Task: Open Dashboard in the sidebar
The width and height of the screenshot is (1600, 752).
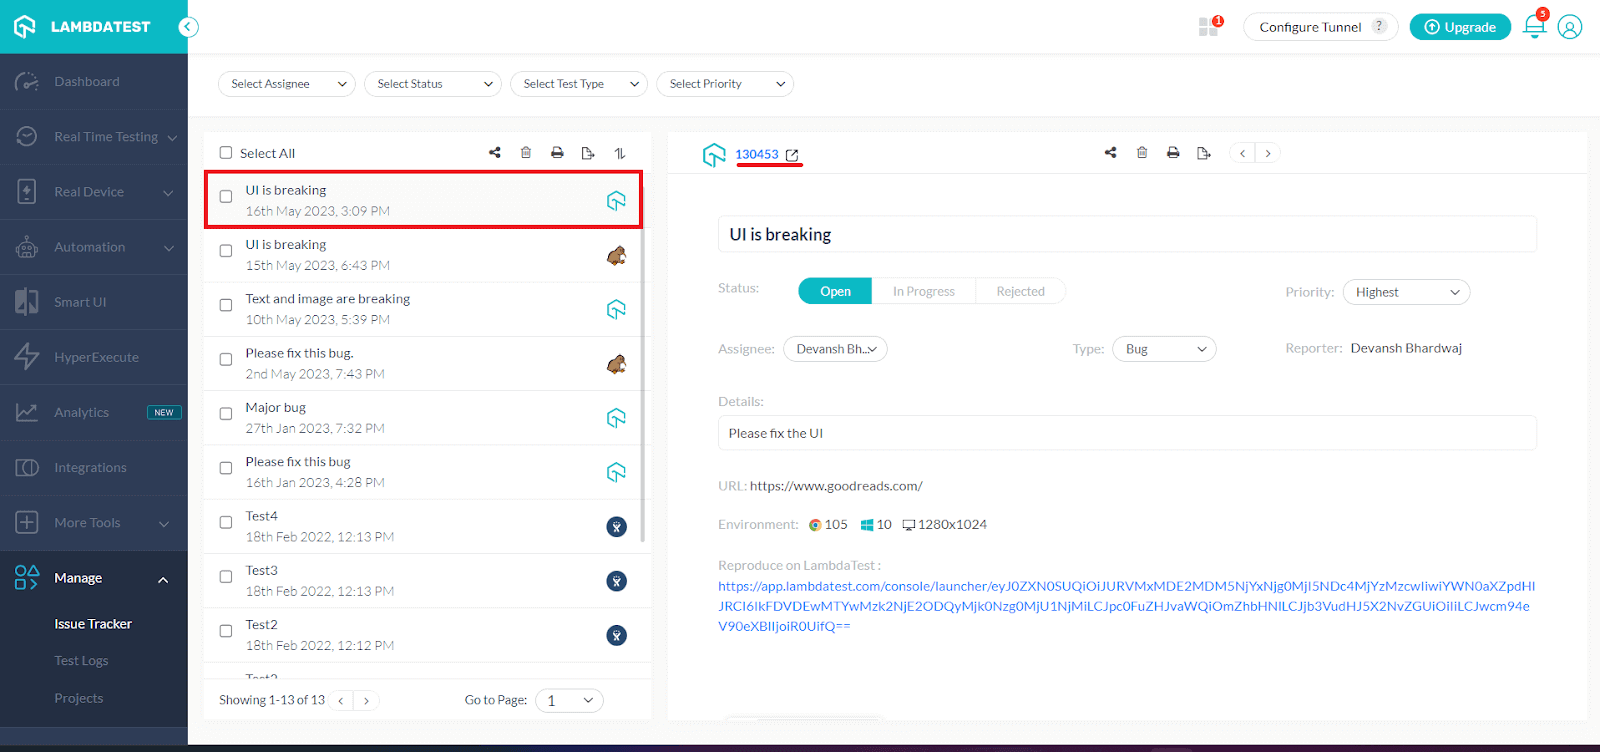Action: coord(94,82)
